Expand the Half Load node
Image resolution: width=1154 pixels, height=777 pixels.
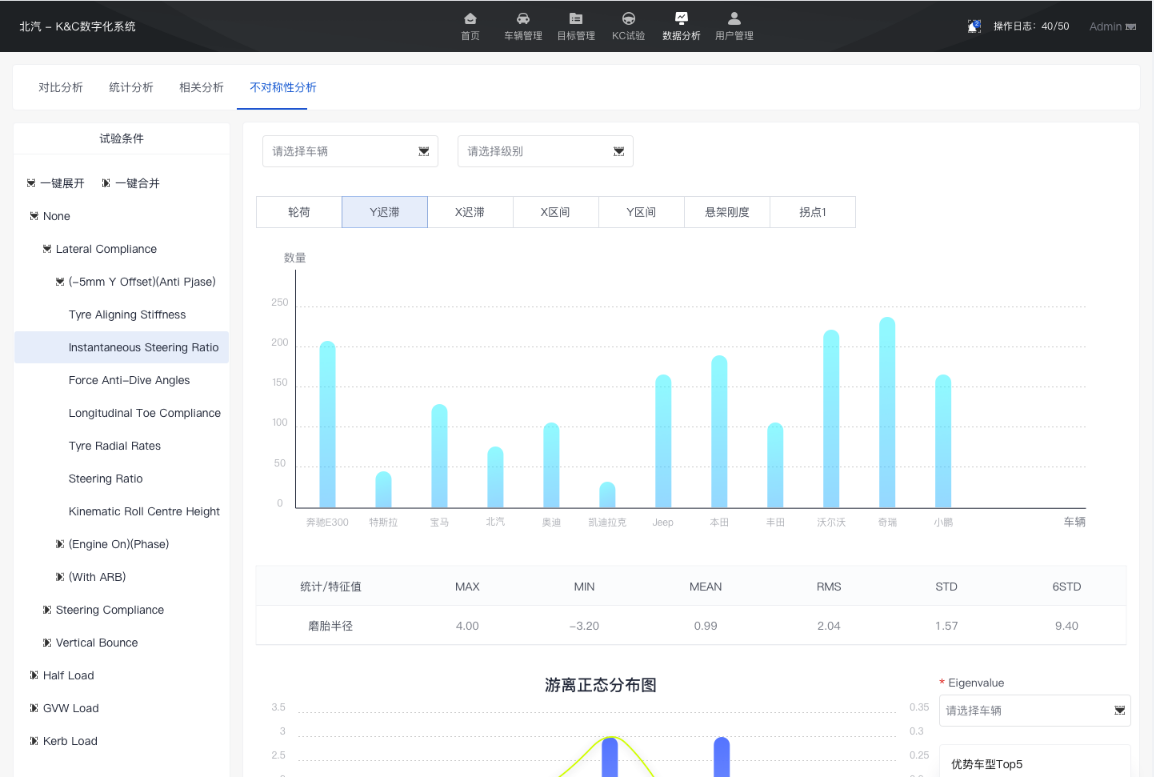click(x=34, y=675)
